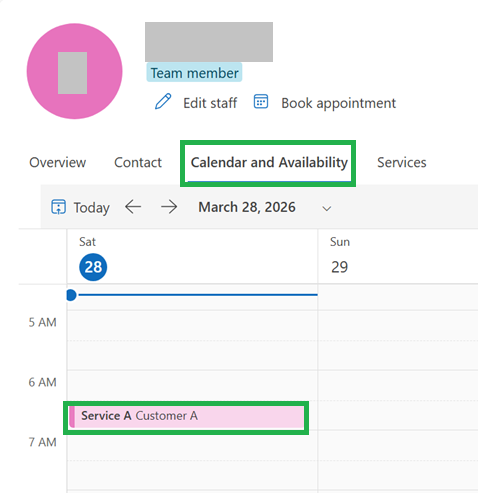Expand the March 28, 2026 date picker chevron
This screenshot has width=478, height=493.
coord(327,209)
